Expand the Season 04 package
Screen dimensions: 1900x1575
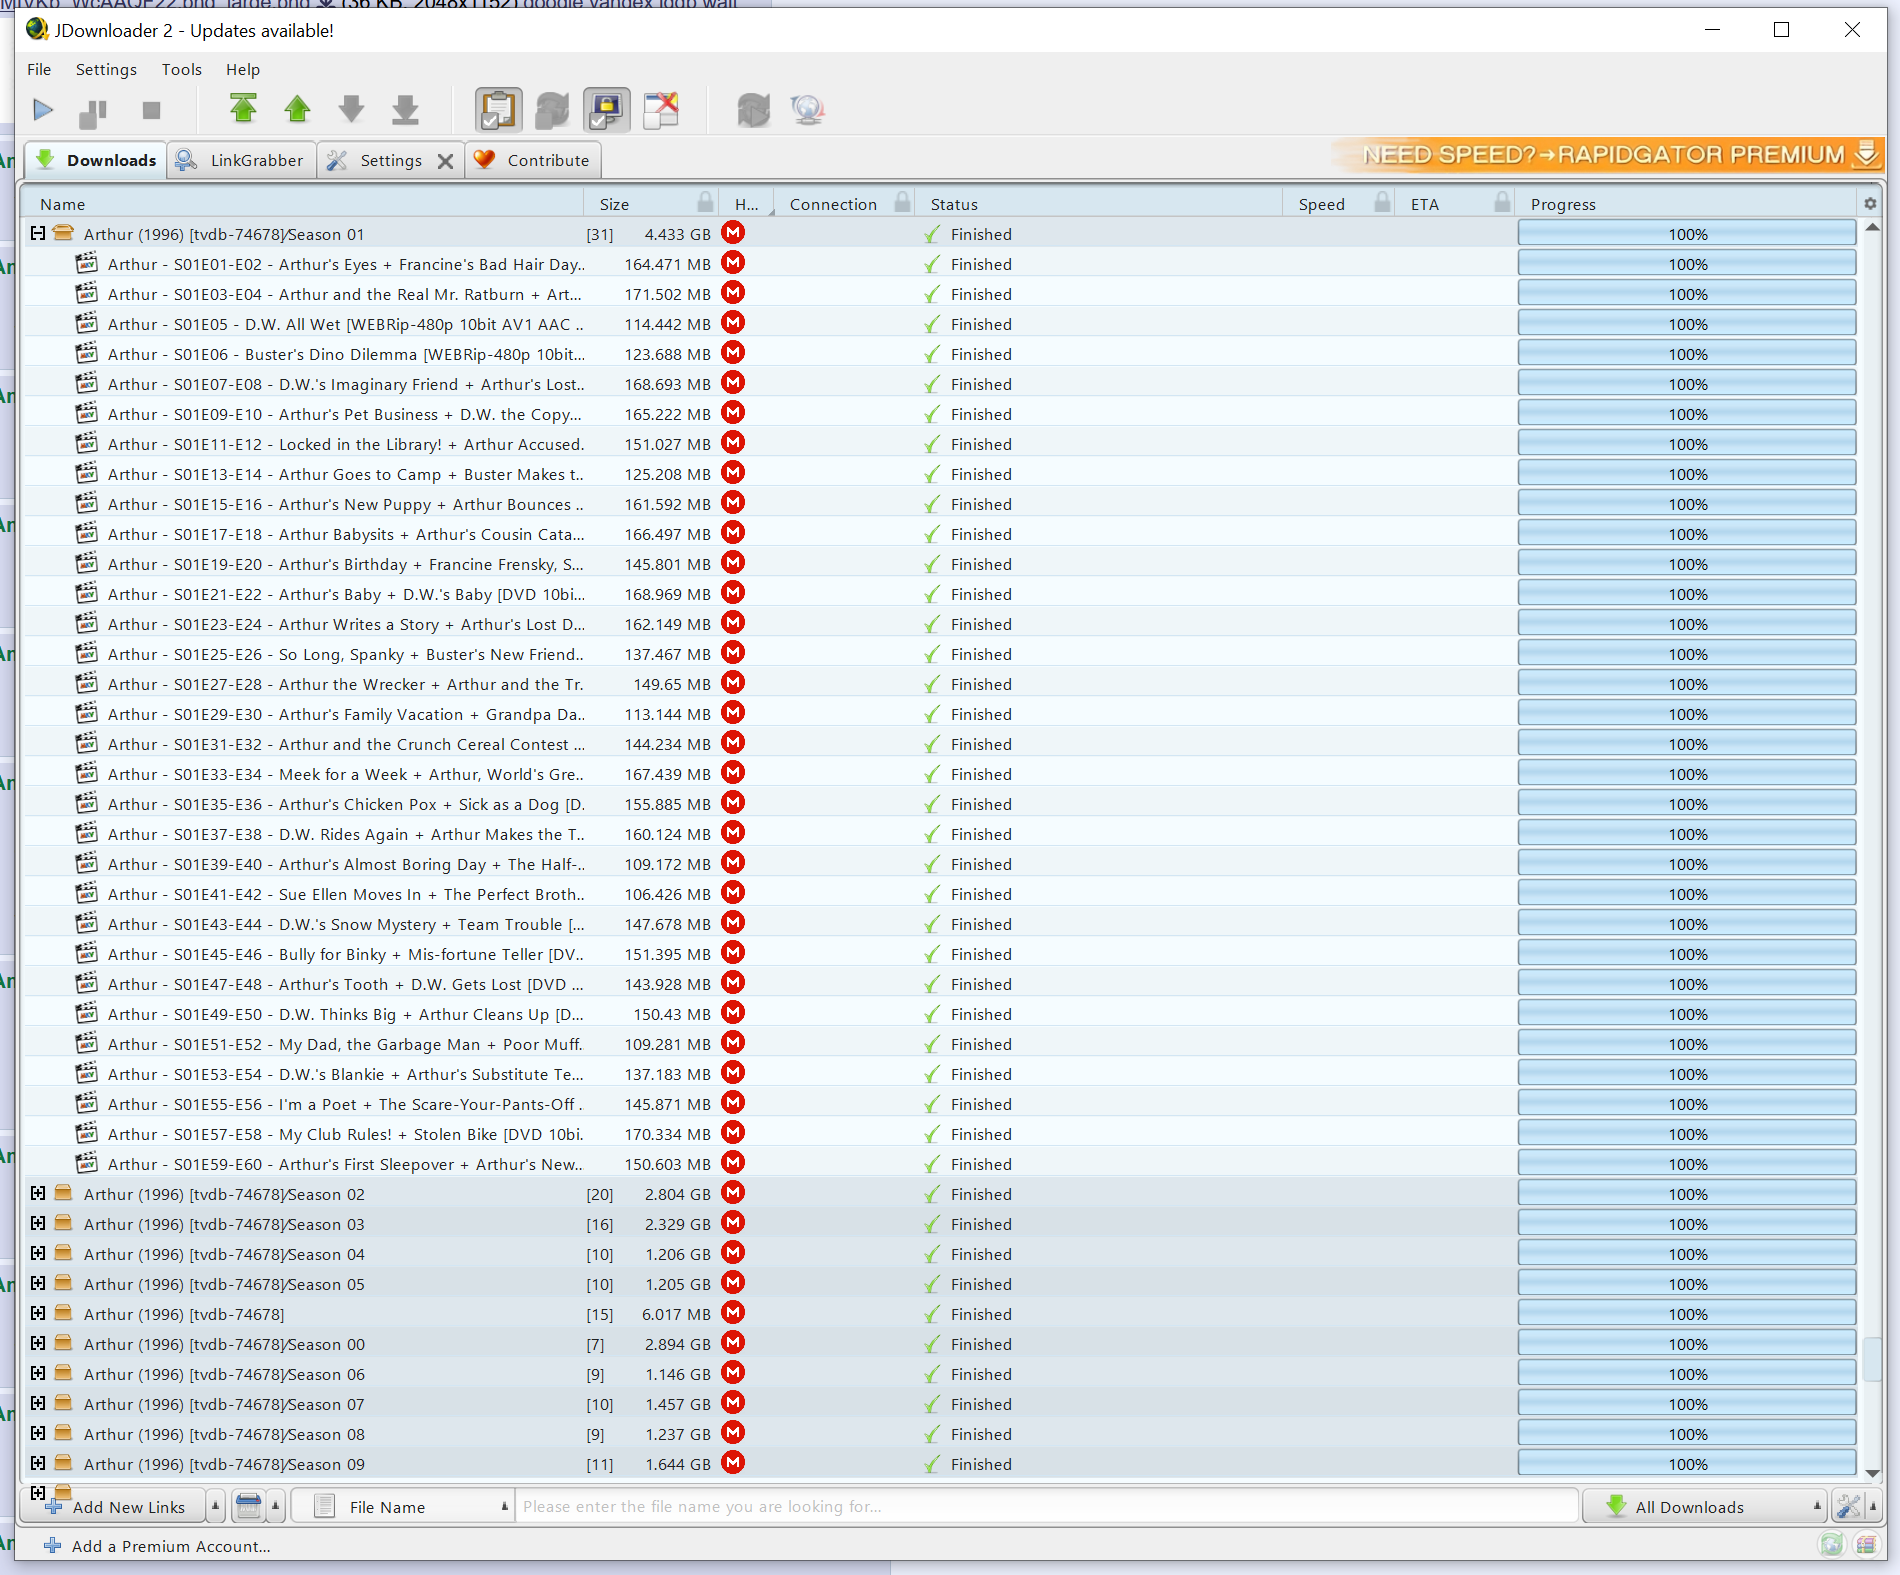click(x=38, y=1253)
